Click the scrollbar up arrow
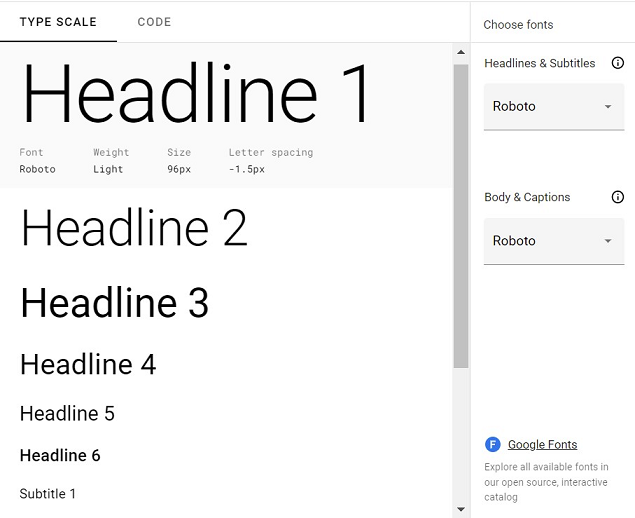The width and height of the screenshot is (635, 518). click(x=460, y=52)
